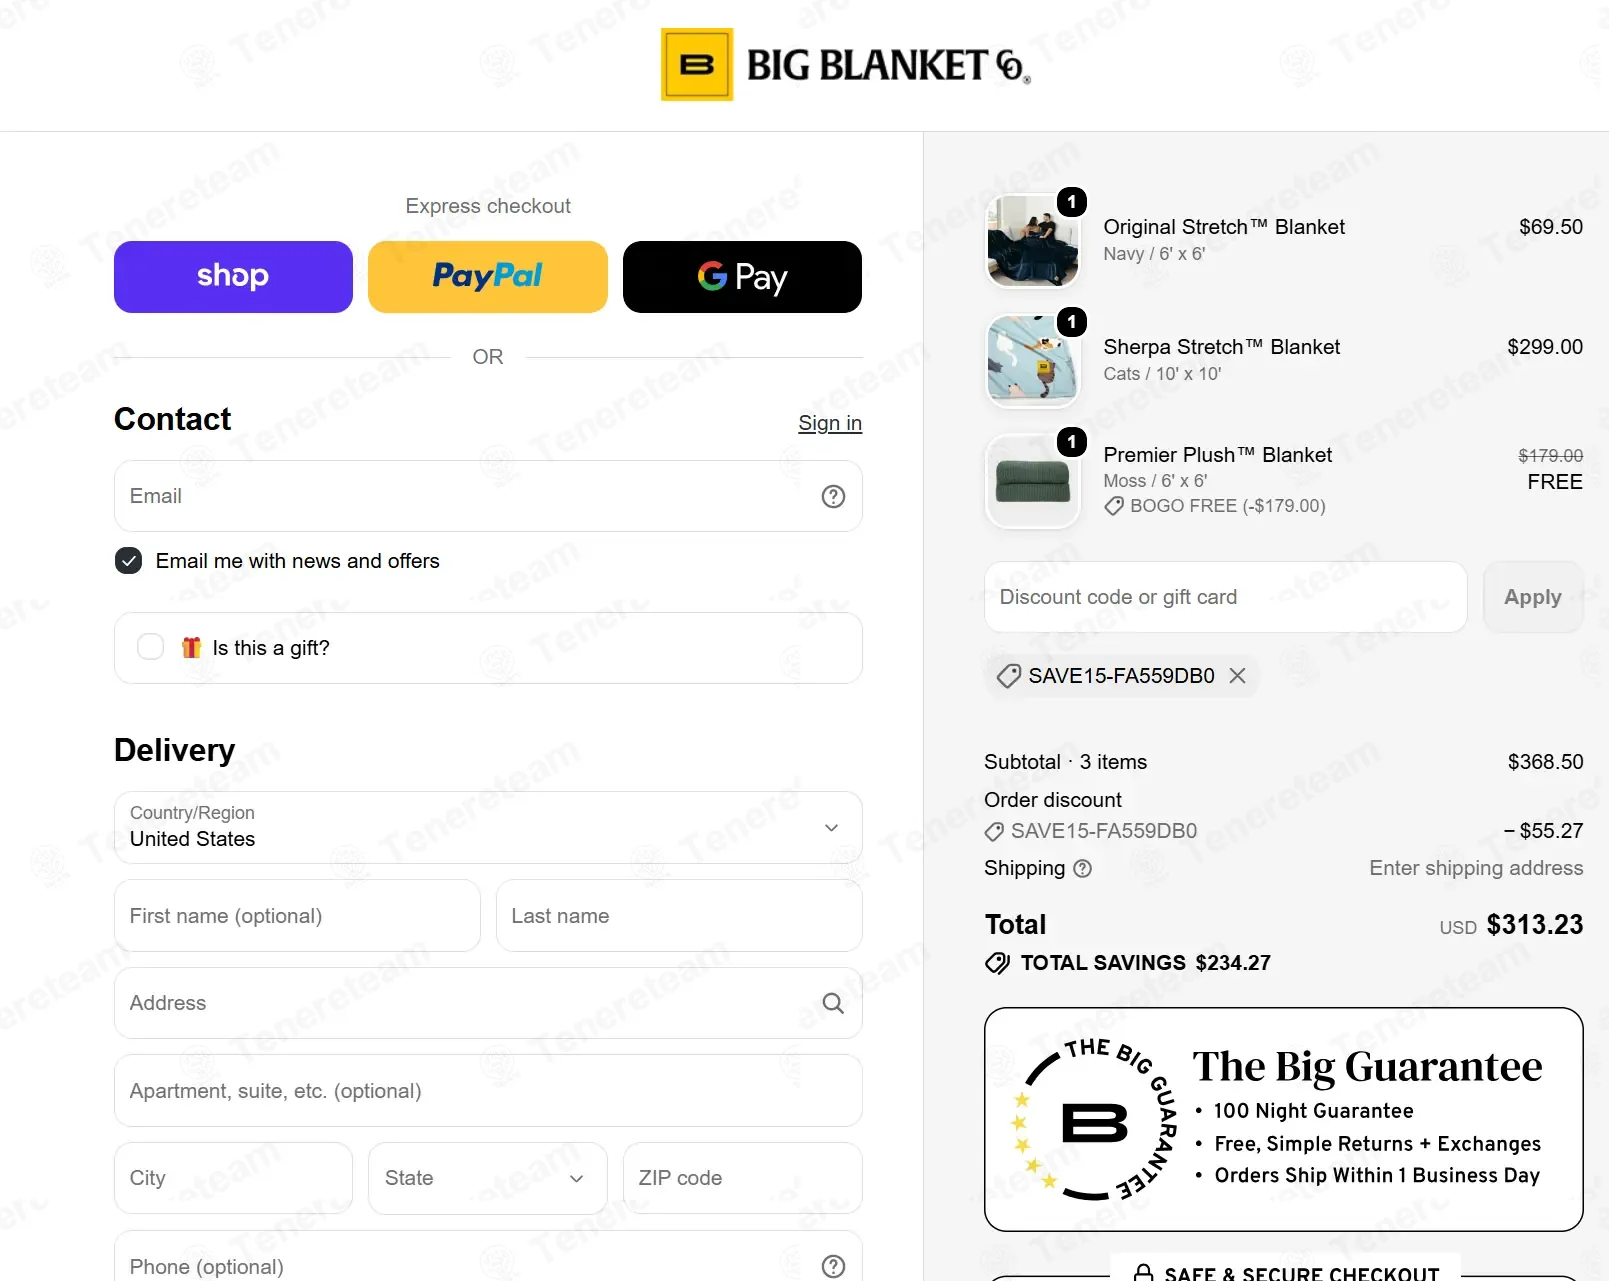Choose PayPal express checkout

(488, 277)
